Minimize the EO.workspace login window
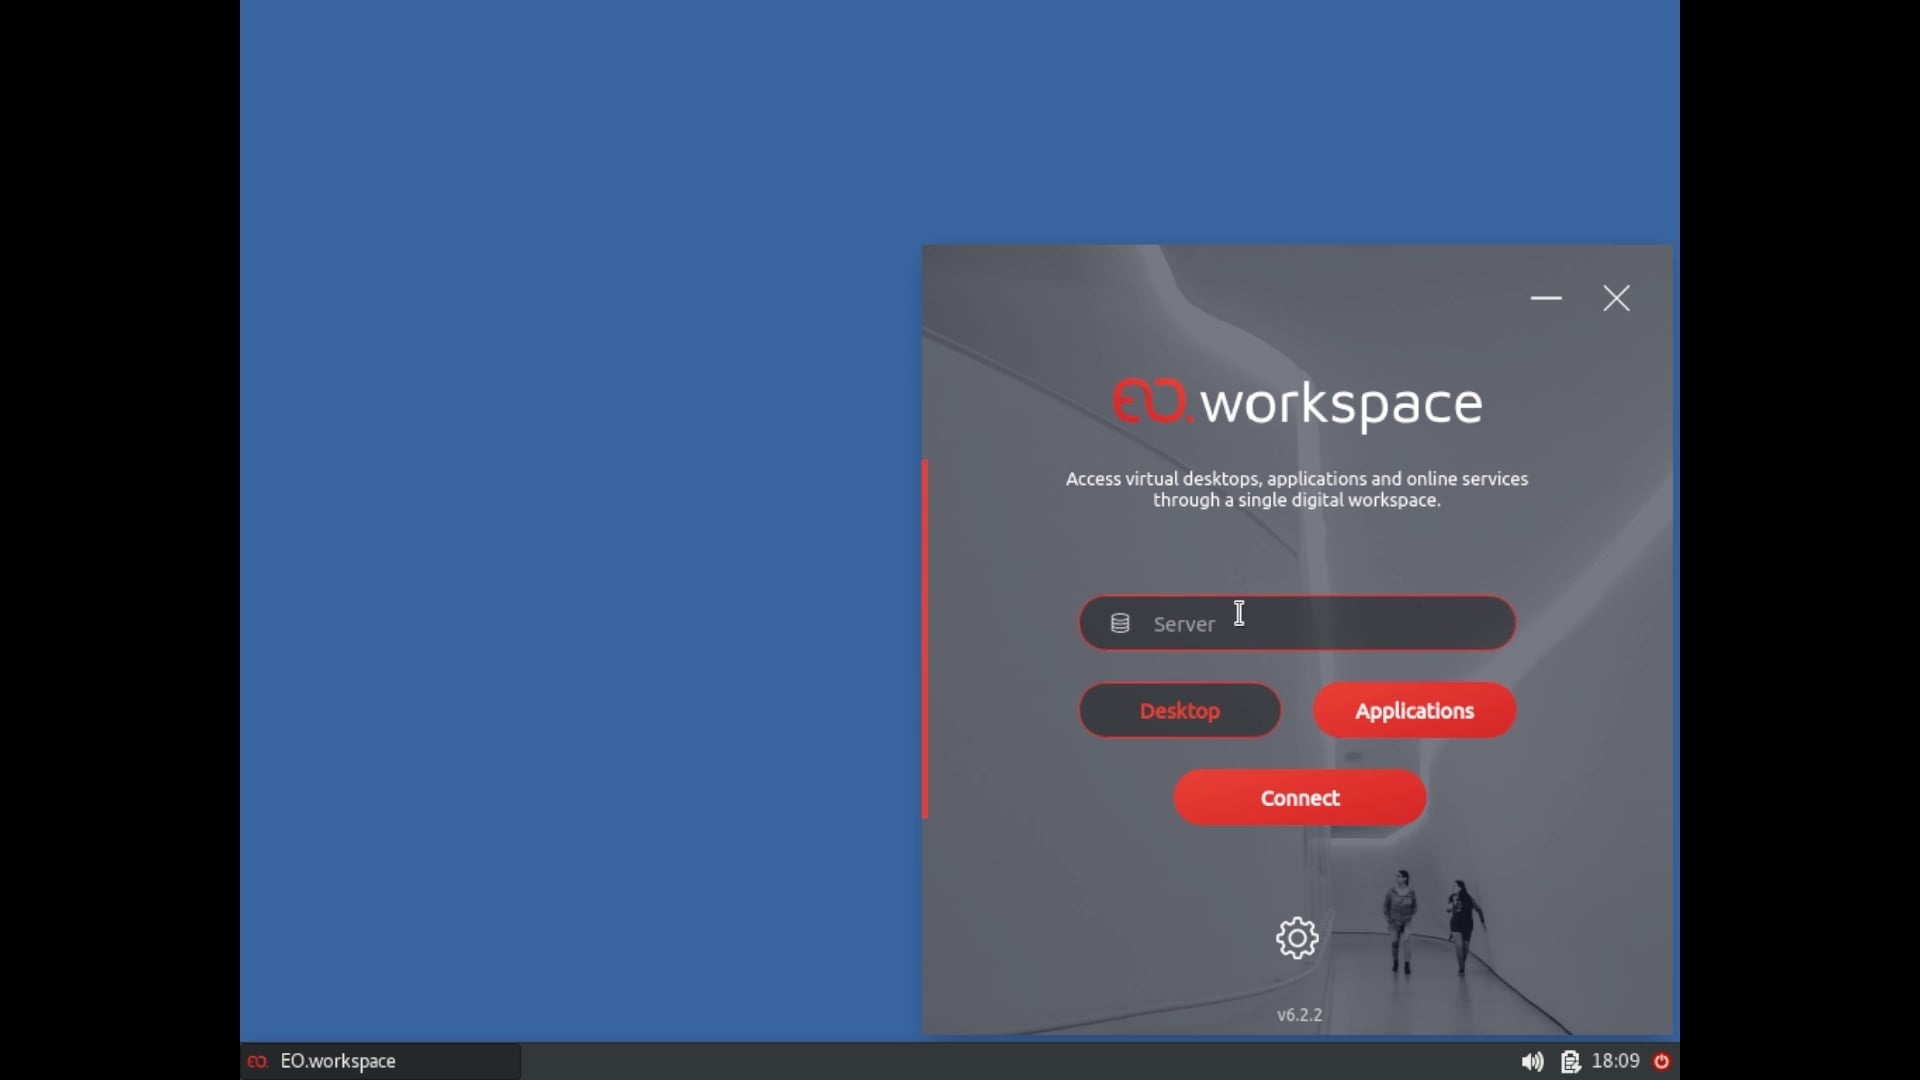 tap(1546, 298)
